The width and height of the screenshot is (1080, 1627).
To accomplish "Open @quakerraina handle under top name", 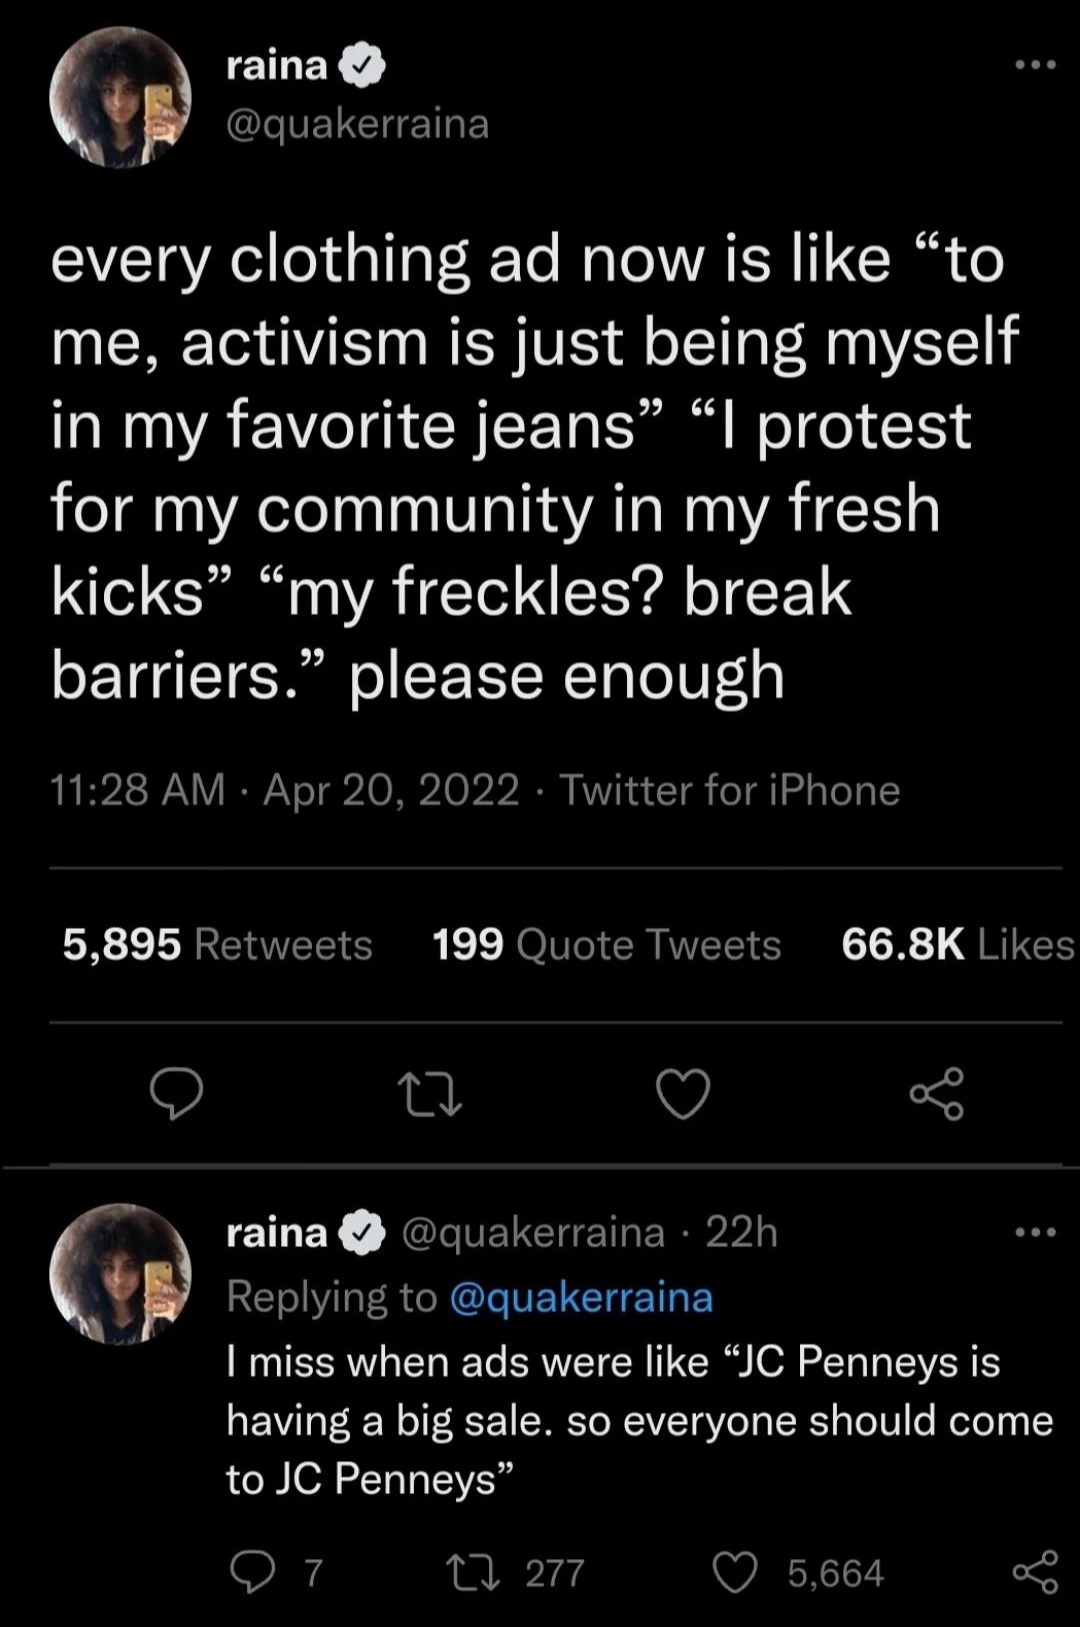I will [358, 125].
